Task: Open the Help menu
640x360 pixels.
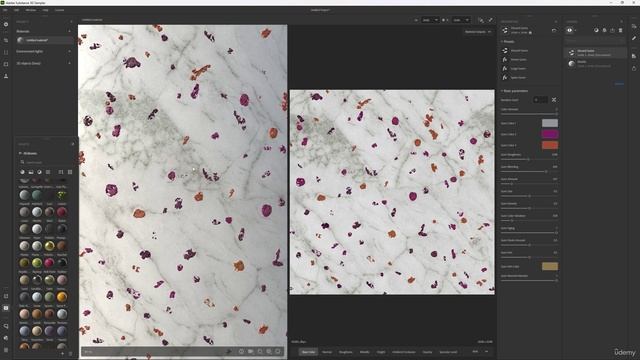Action: (45, 10)
